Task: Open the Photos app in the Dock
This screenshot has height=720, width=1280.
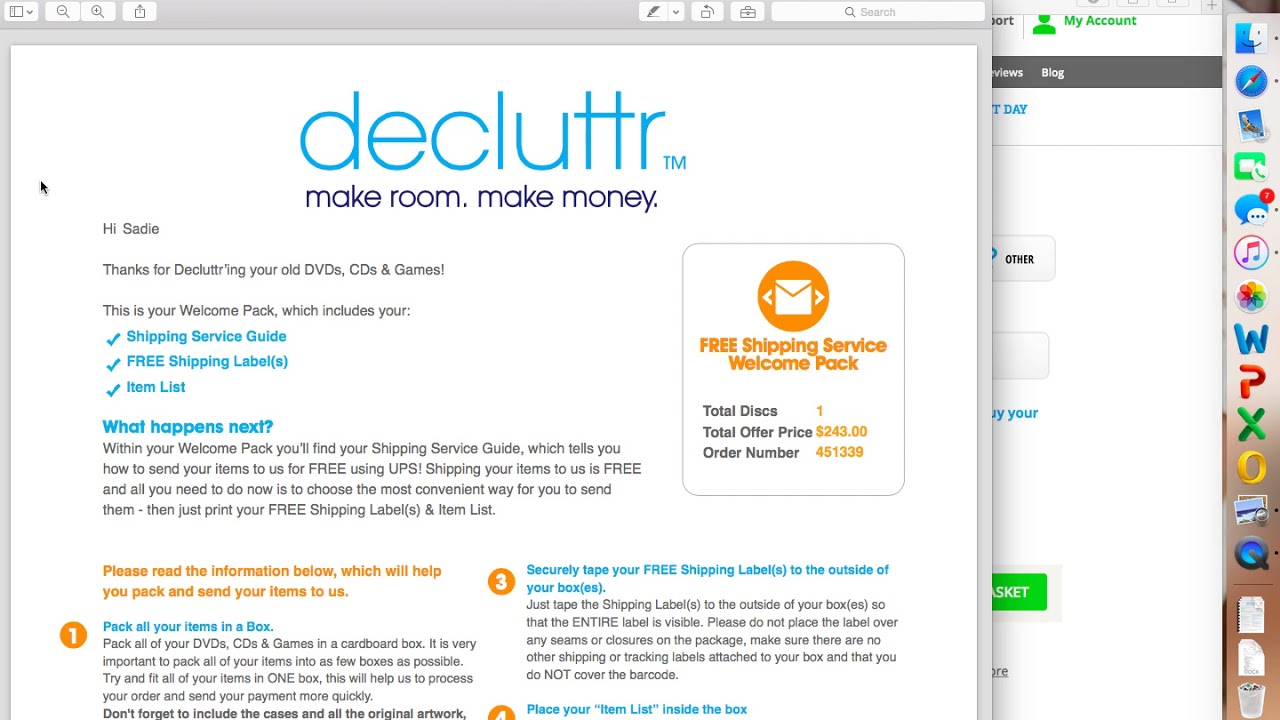Action: 1251,296
